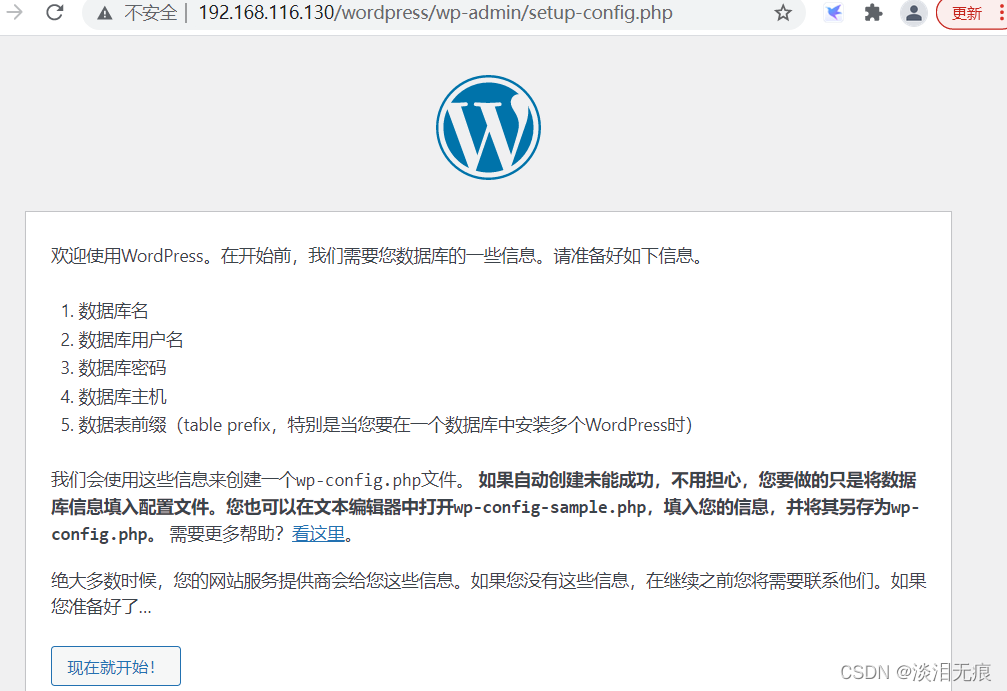1007x691 pixels.
Task: Open the blue bird extension icon
Action: 833,13
